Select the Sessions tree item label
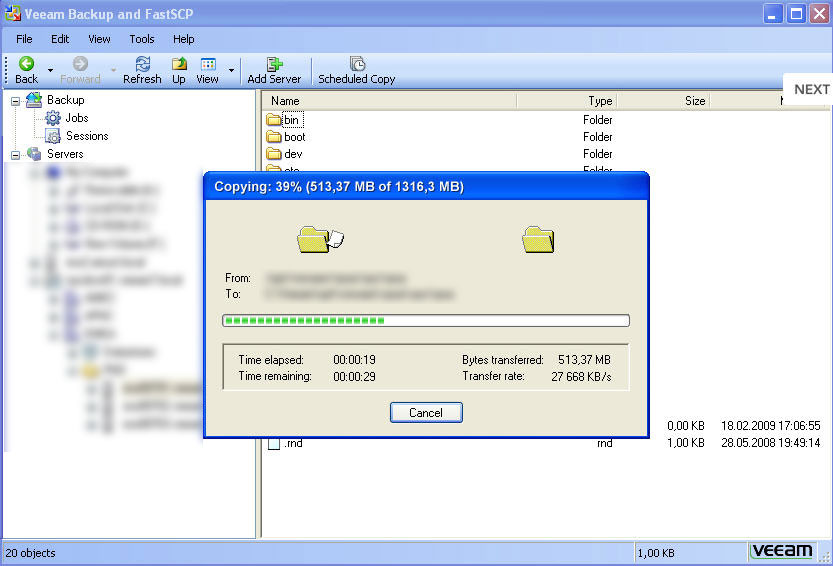Image resolution: width=833 pixels, height=566 pixels. [x=87, y=136]
